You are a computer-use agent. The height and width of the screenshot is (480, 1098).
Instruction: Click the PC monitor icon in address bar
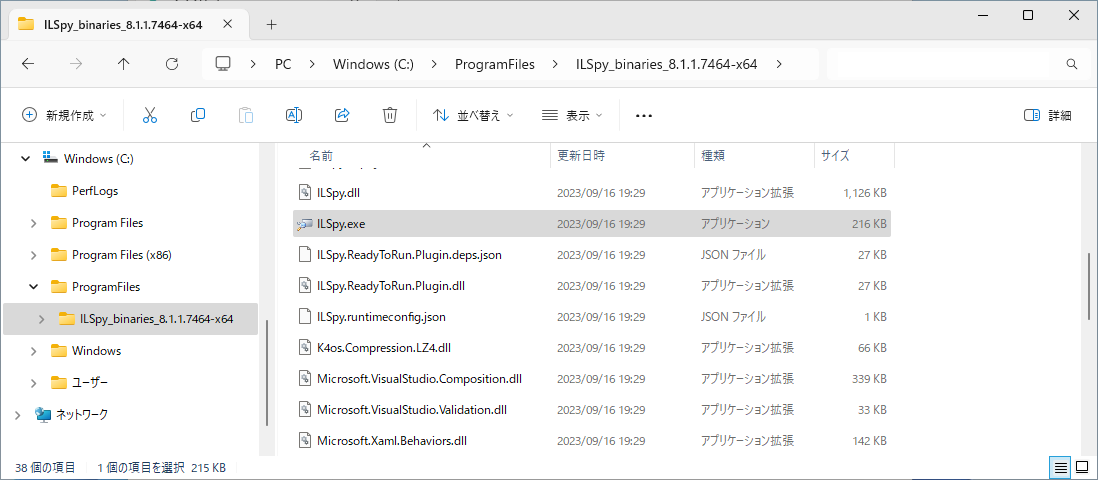coord(223,64)
